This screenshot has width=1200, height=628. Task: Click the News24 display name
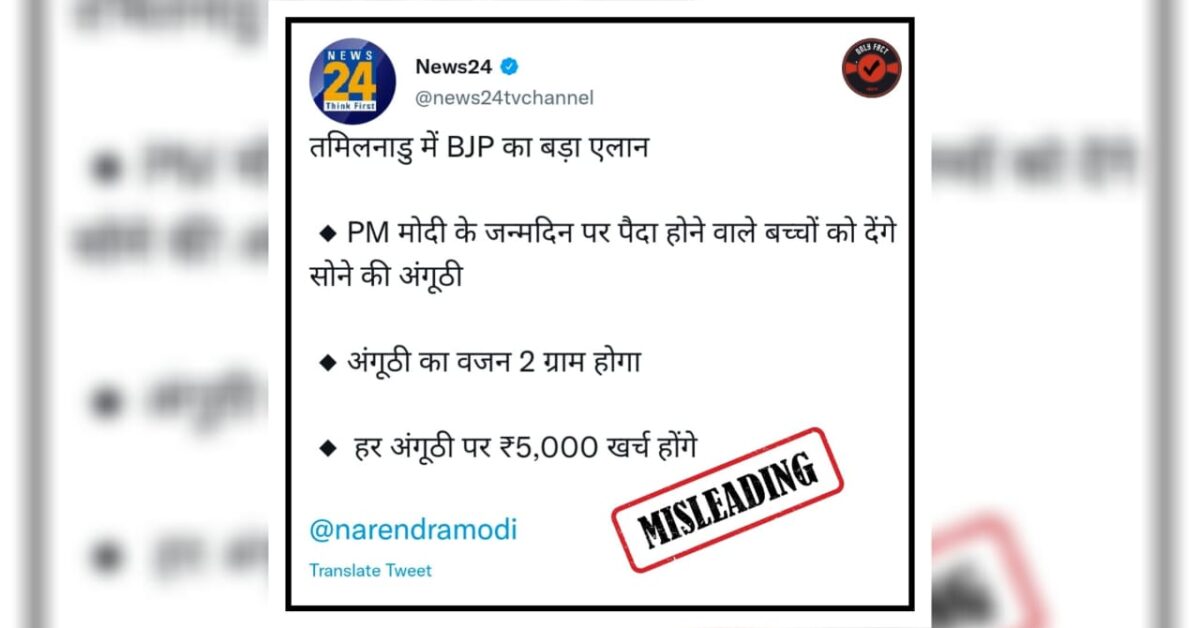coord(453,67)
